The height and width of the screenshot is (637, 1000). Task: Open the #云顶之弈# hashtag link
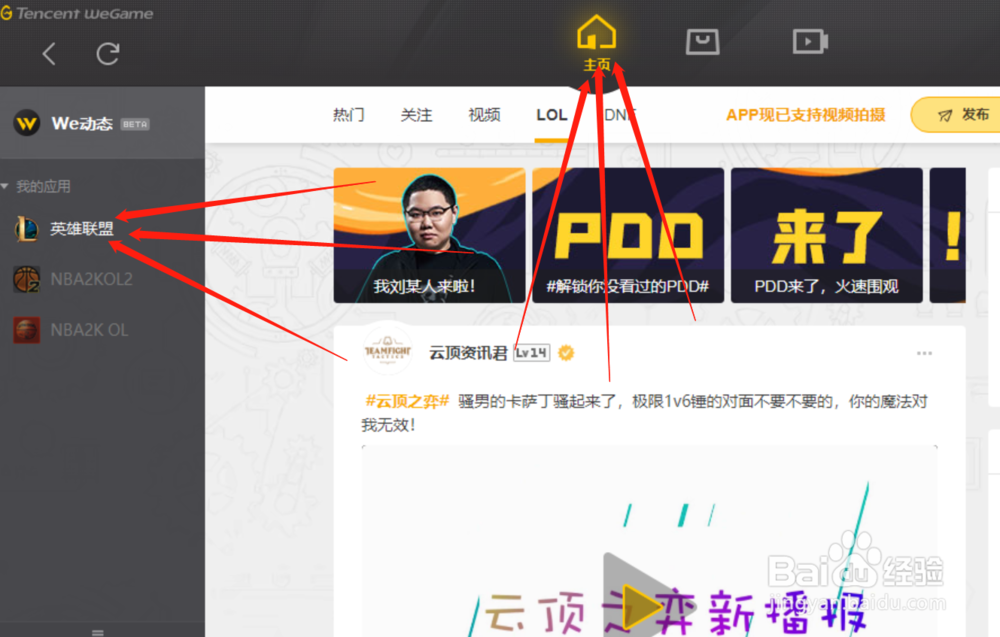point(407,401)
